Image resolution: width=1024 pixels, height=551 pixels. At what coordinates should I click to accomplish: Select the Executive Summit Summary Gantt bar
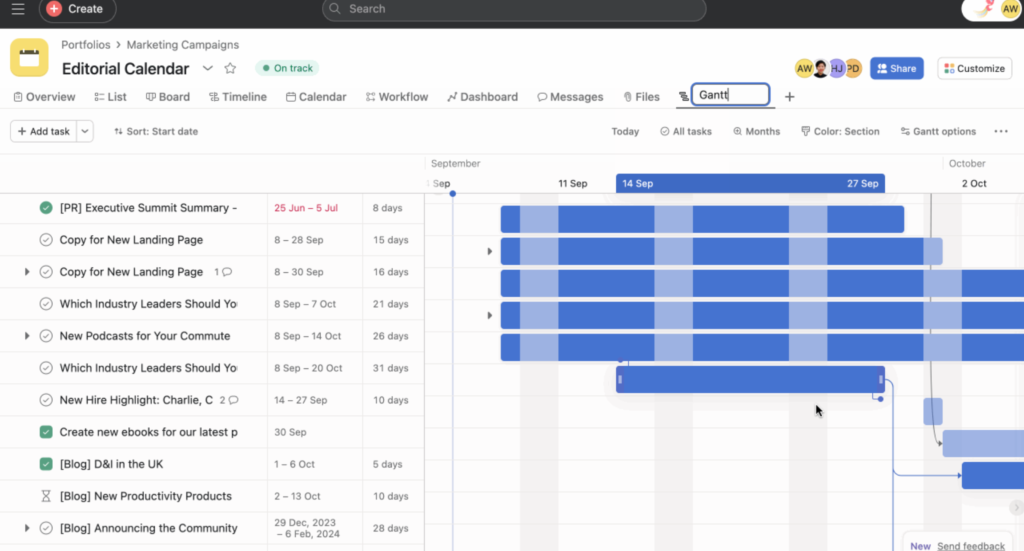coord(702,219)
